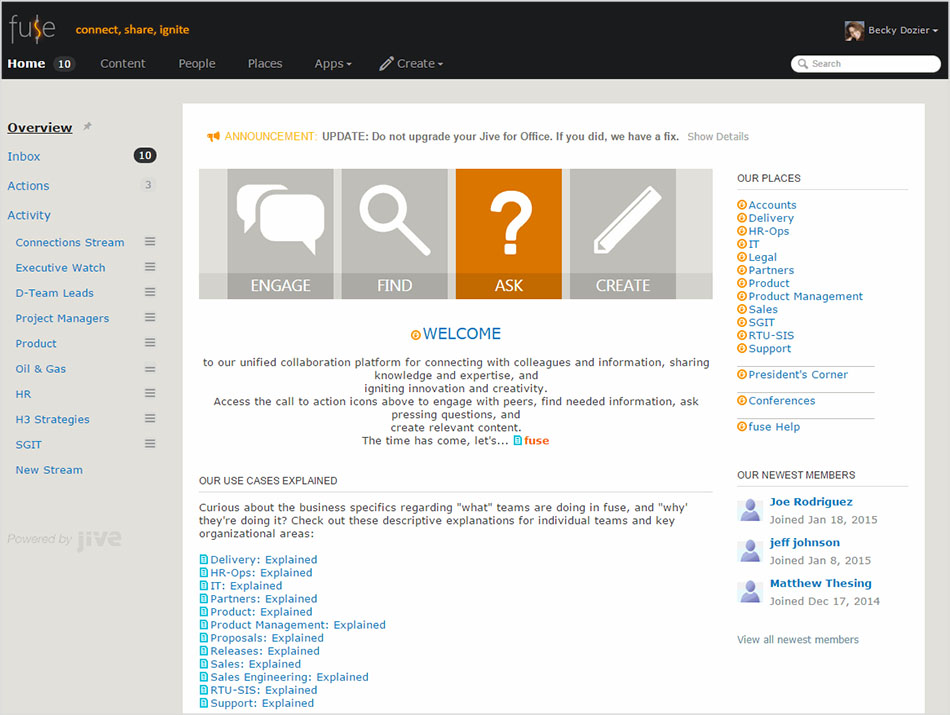Open the People tab
950x715 pixels.
196,64
